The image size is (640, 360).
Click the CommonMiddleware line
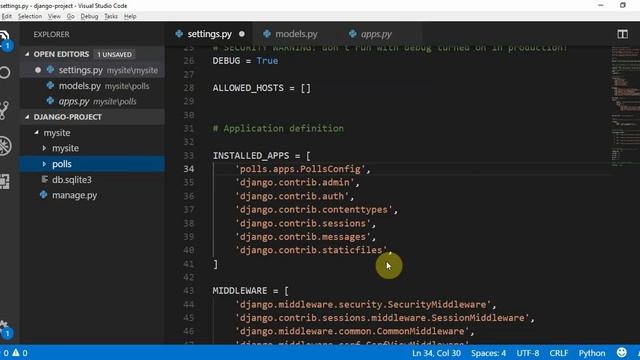(x=355, y=331)
